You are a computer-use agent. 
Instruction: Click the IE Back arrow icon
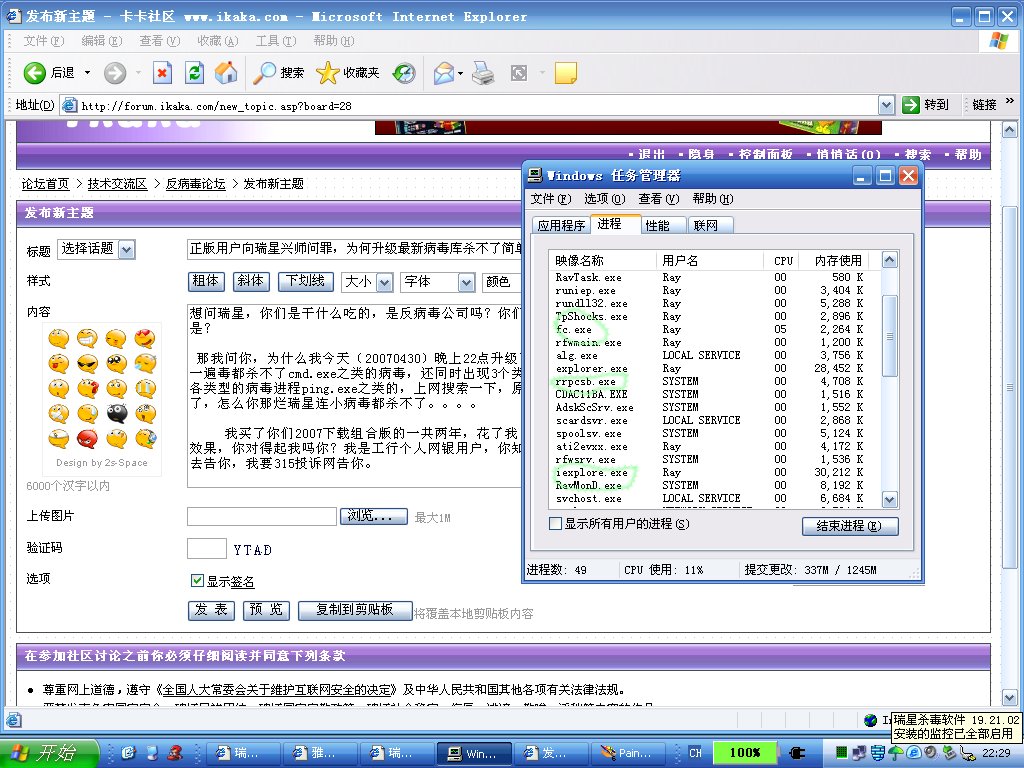click(x=35, y=72)
